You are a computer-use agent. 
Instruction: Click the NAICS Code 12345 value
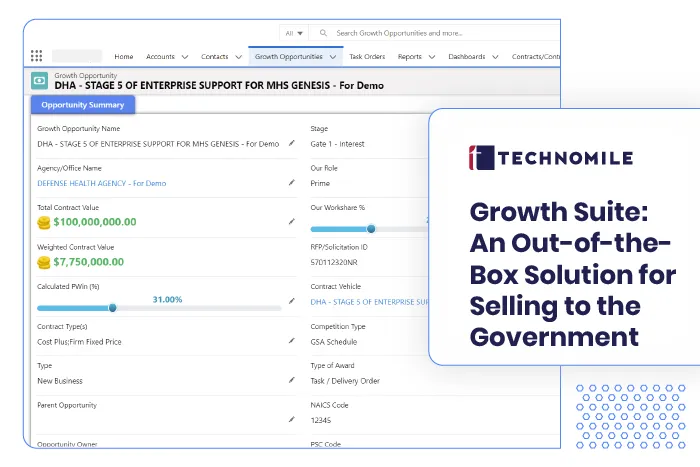click(x=321, y=420)
